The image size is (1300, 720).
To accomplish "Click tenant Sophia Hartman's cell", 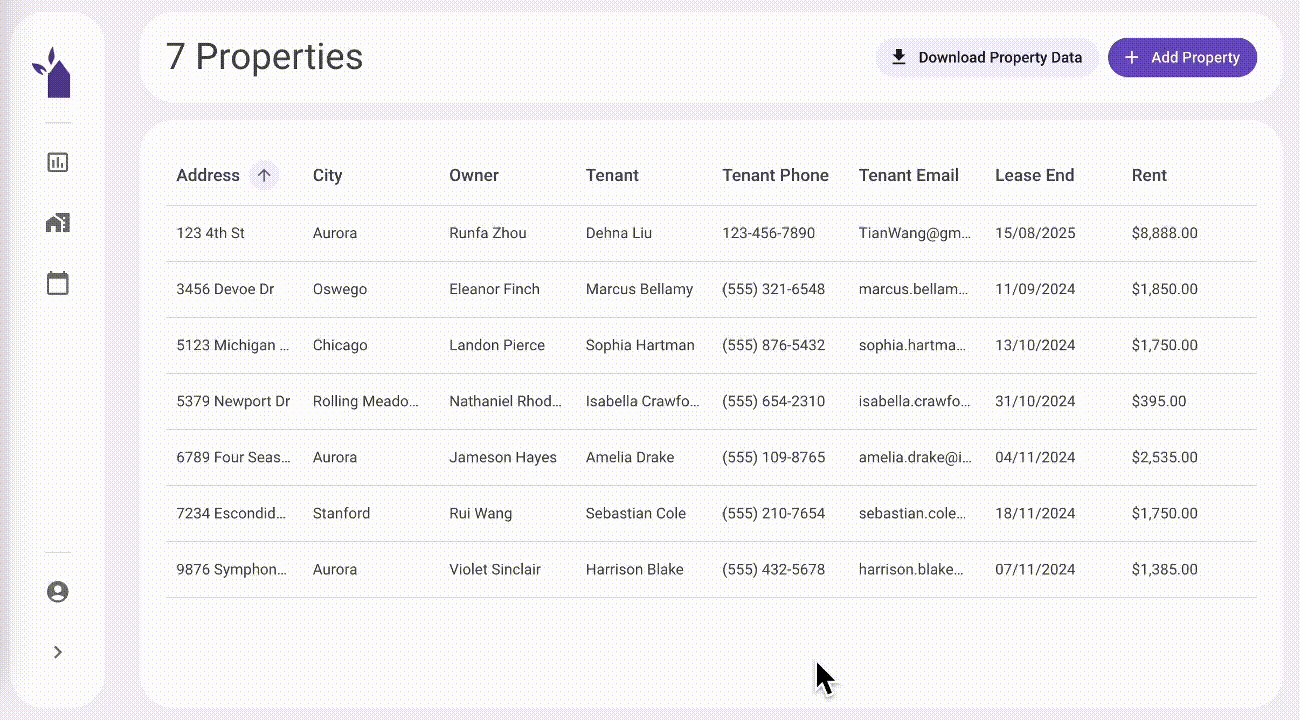I will (x=640, y=345).
